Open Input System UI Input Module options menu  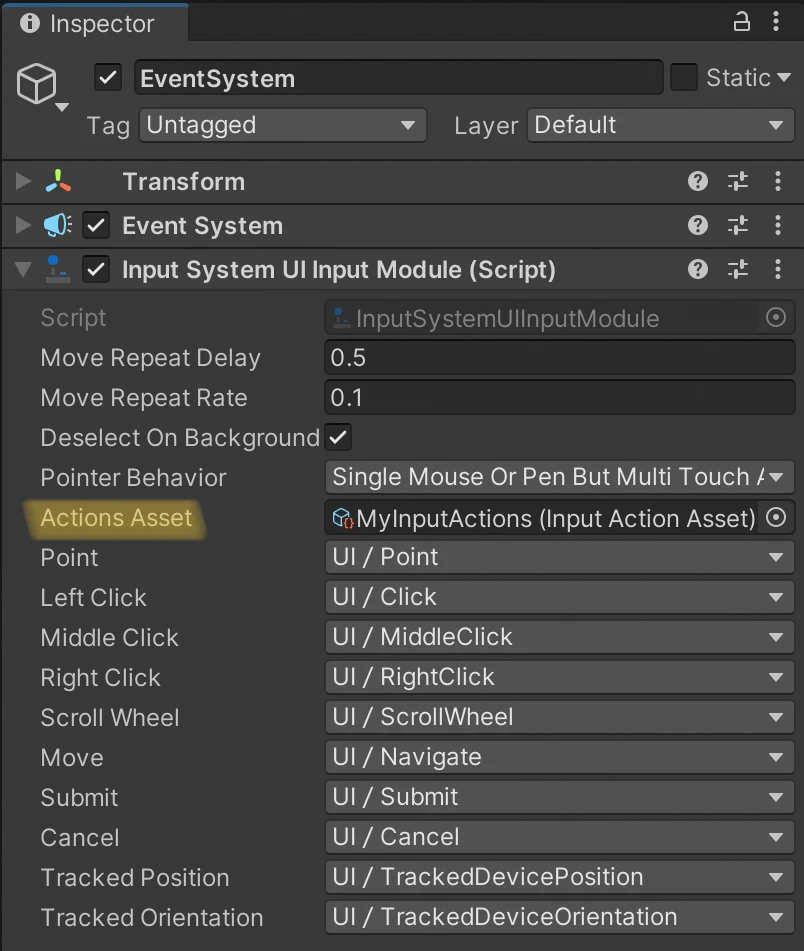(x=778, y=270)
